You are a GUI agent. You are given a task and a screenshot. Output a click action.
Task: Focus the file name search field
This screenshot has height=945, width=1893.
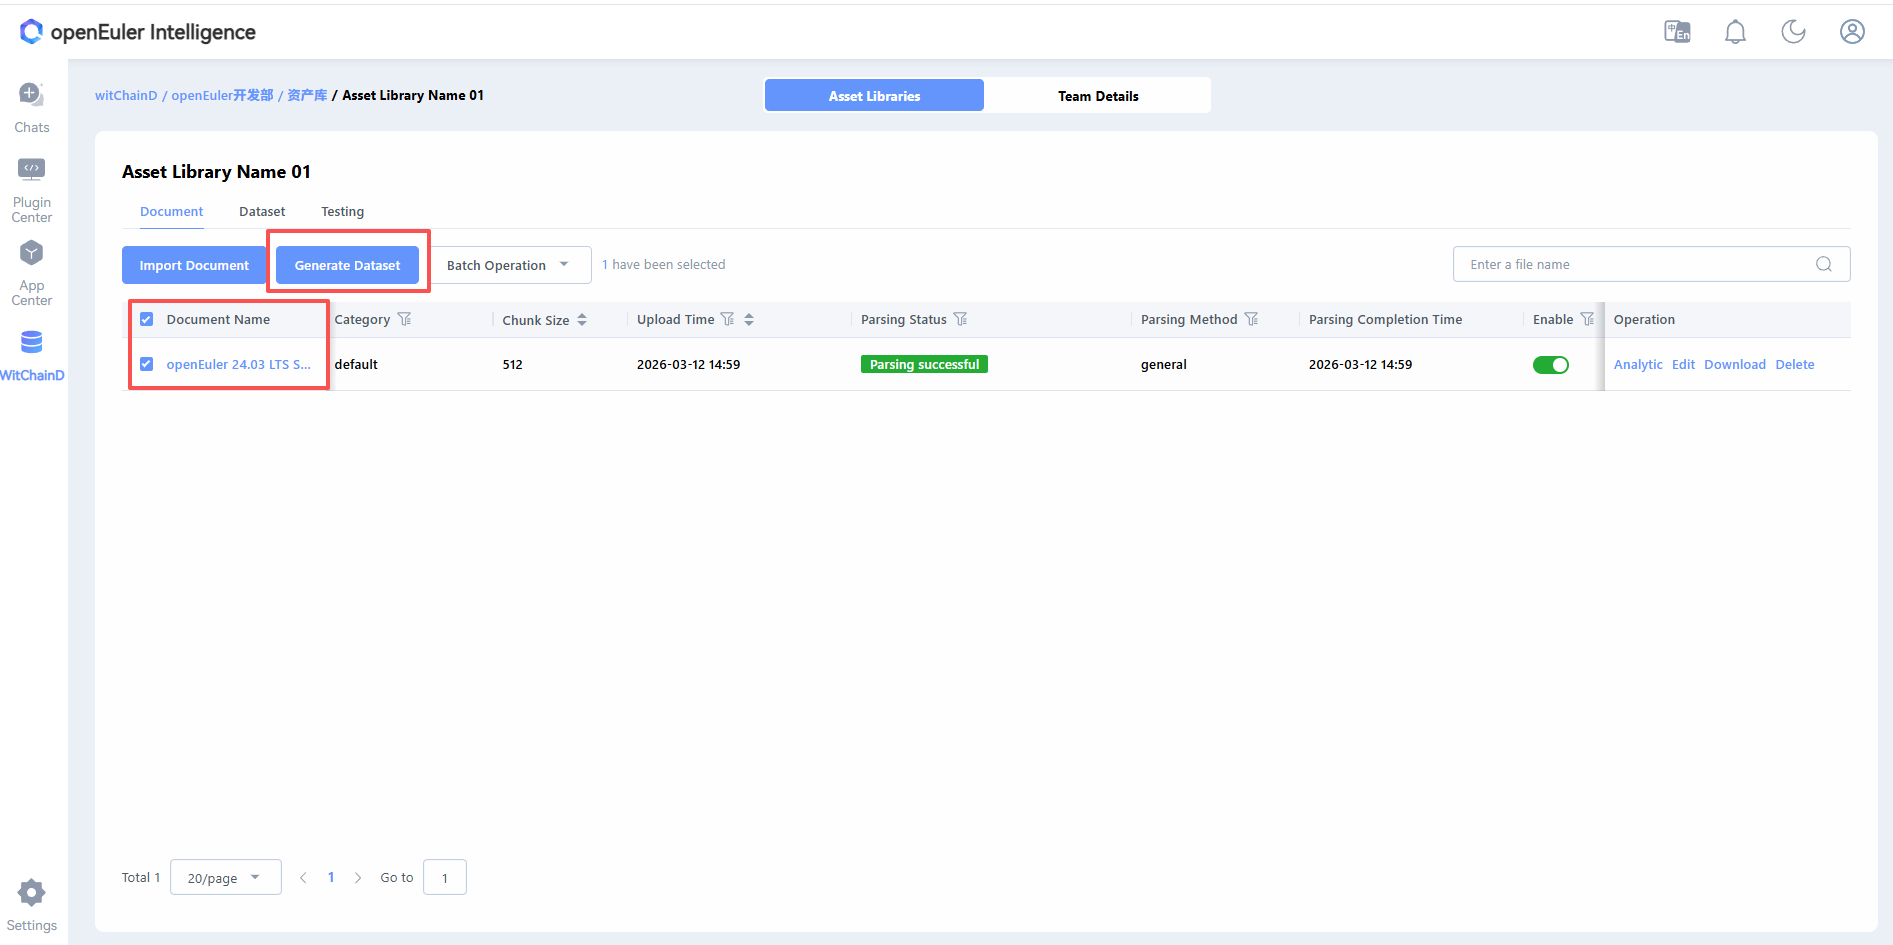[1651, 264]
